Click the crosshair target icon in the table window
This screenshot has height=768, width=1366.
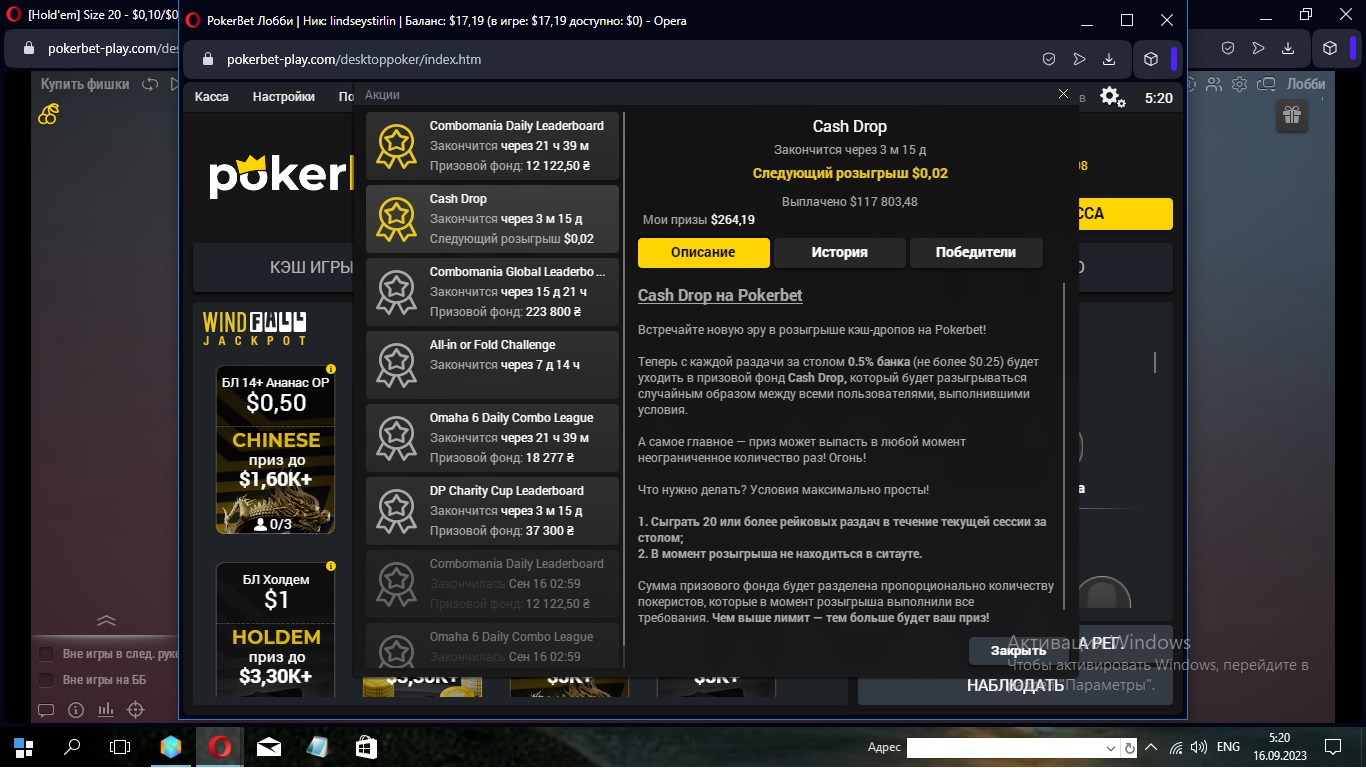135,710
